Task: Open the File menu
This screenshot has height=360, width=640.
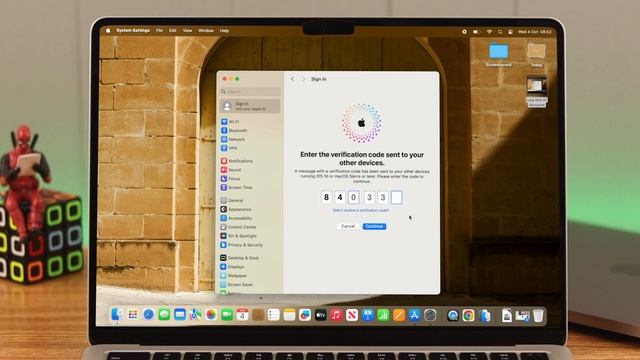Action: coord(159,31)
